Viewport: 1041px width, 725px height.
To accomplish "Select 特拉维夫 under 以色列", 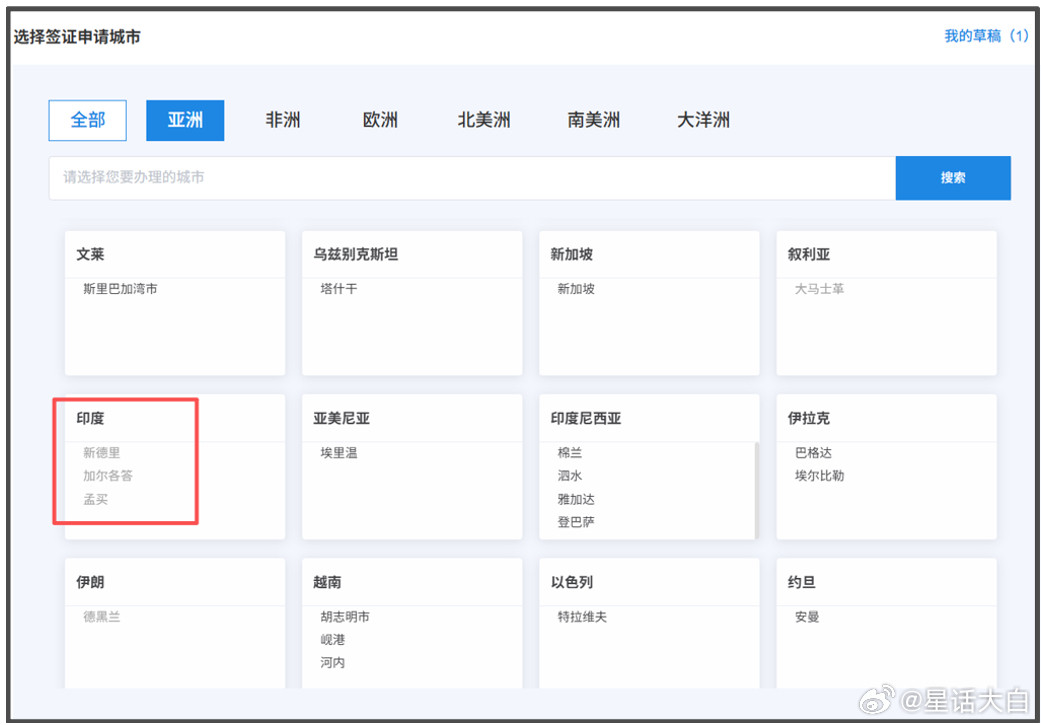I will [x=582, y=617].
